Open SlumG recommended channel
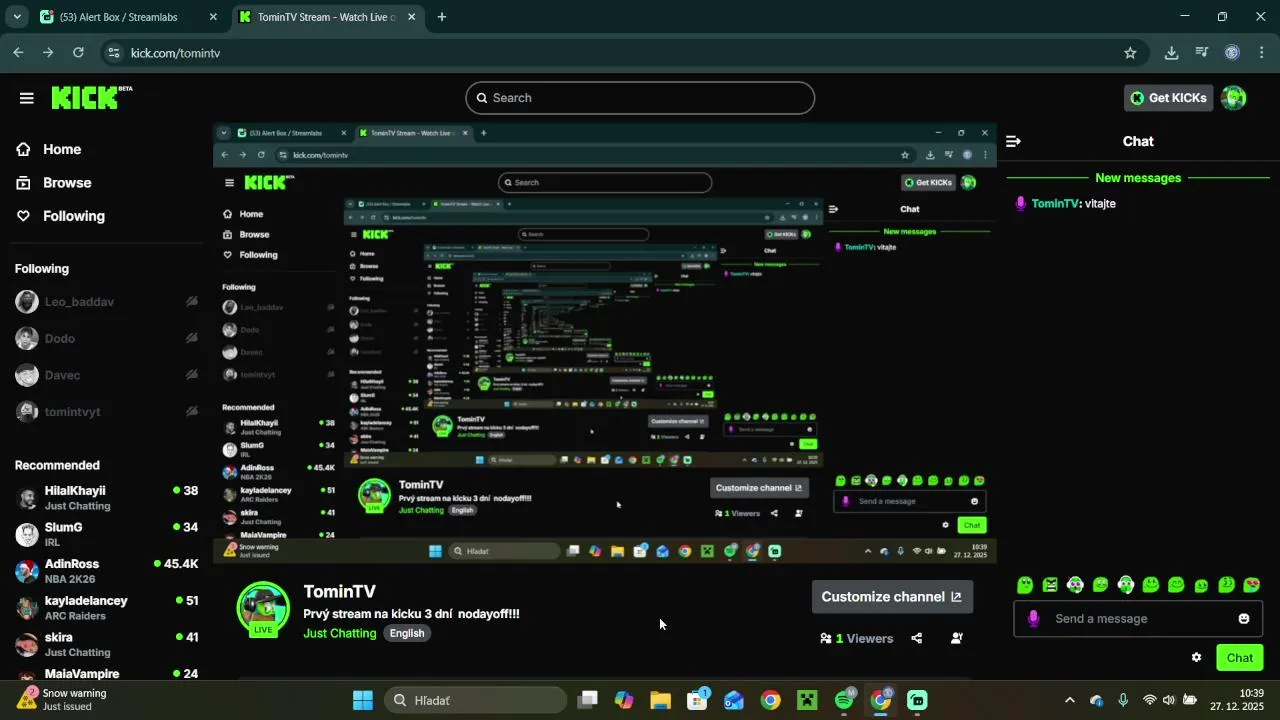The width and height of the screenshot is (1280, 720). pyautogui.click(x=106, y=535)
